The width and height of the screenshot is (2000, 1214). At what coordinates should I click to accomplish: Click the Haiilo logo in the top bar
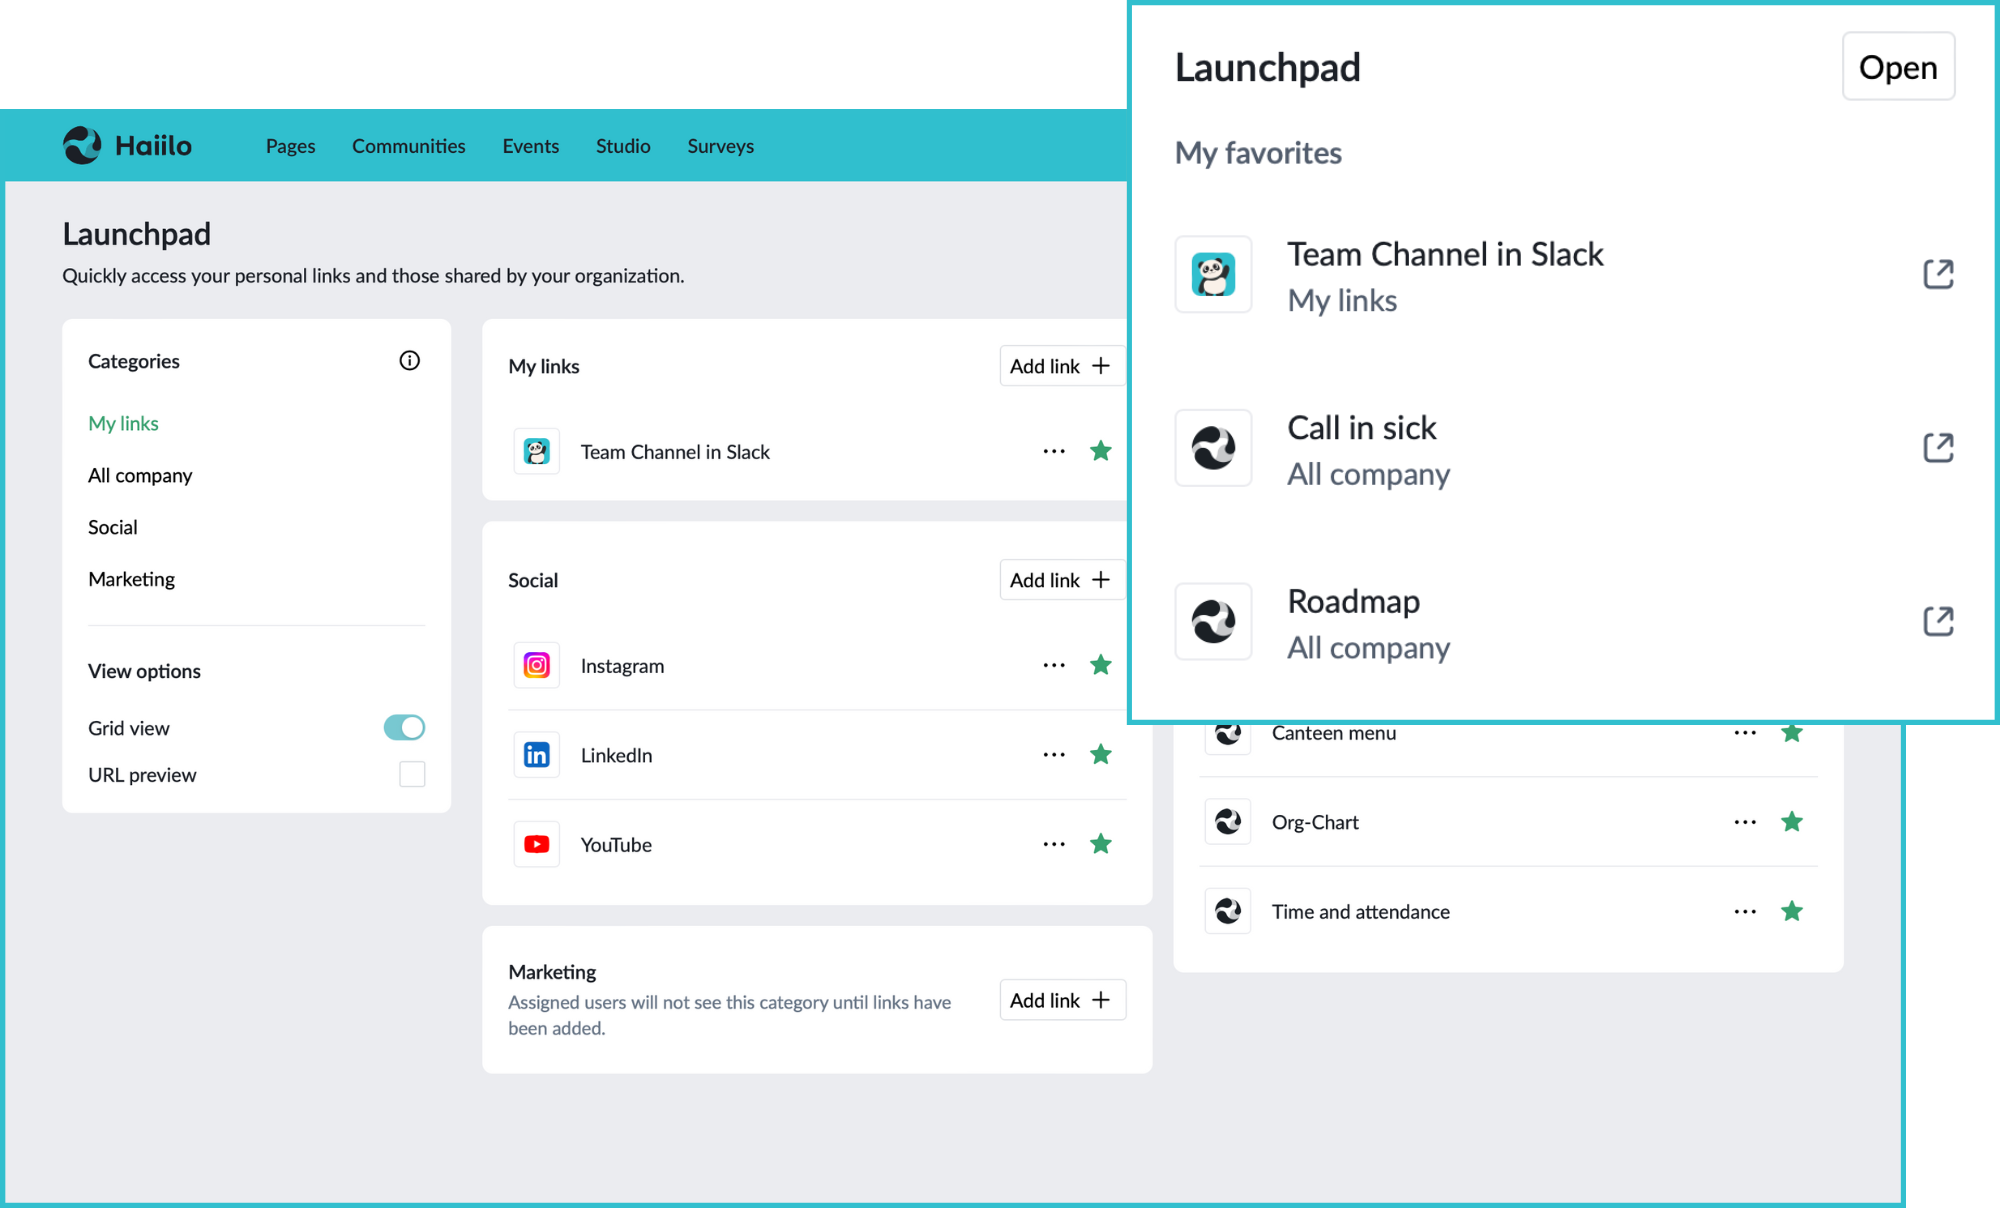click(126, 145)
